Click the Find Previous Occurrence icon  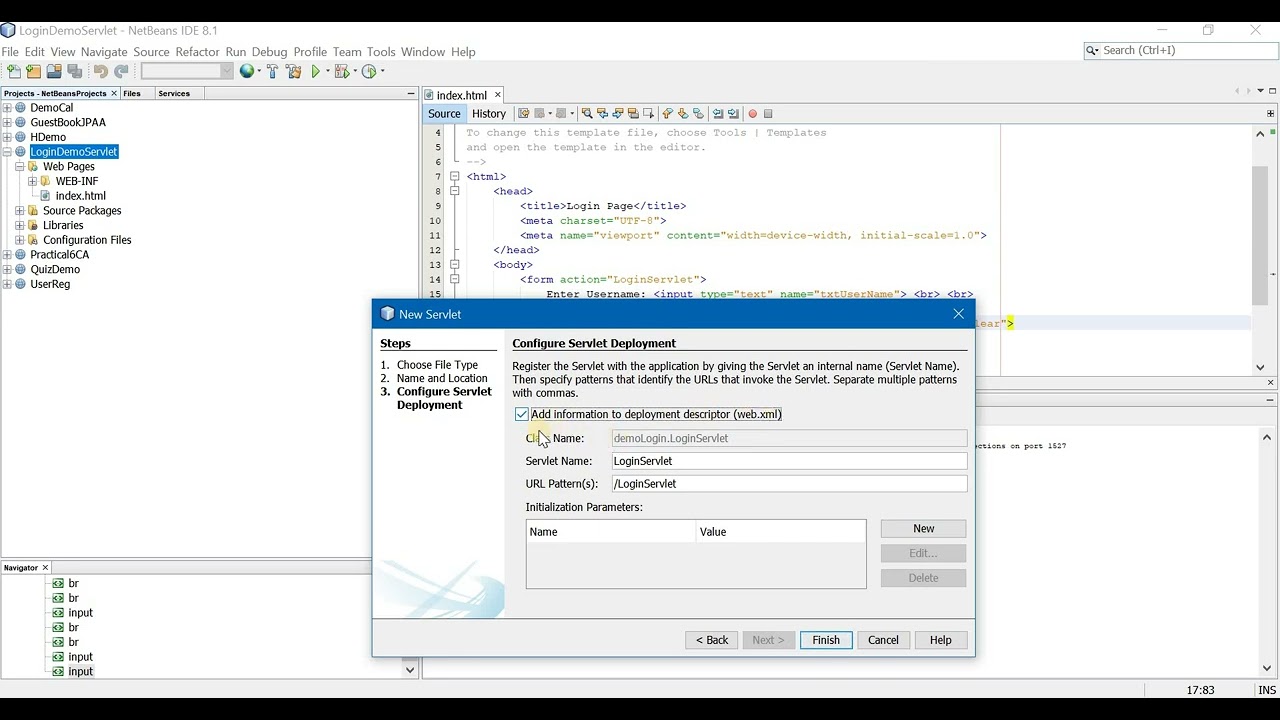click(x=602, y=114)
